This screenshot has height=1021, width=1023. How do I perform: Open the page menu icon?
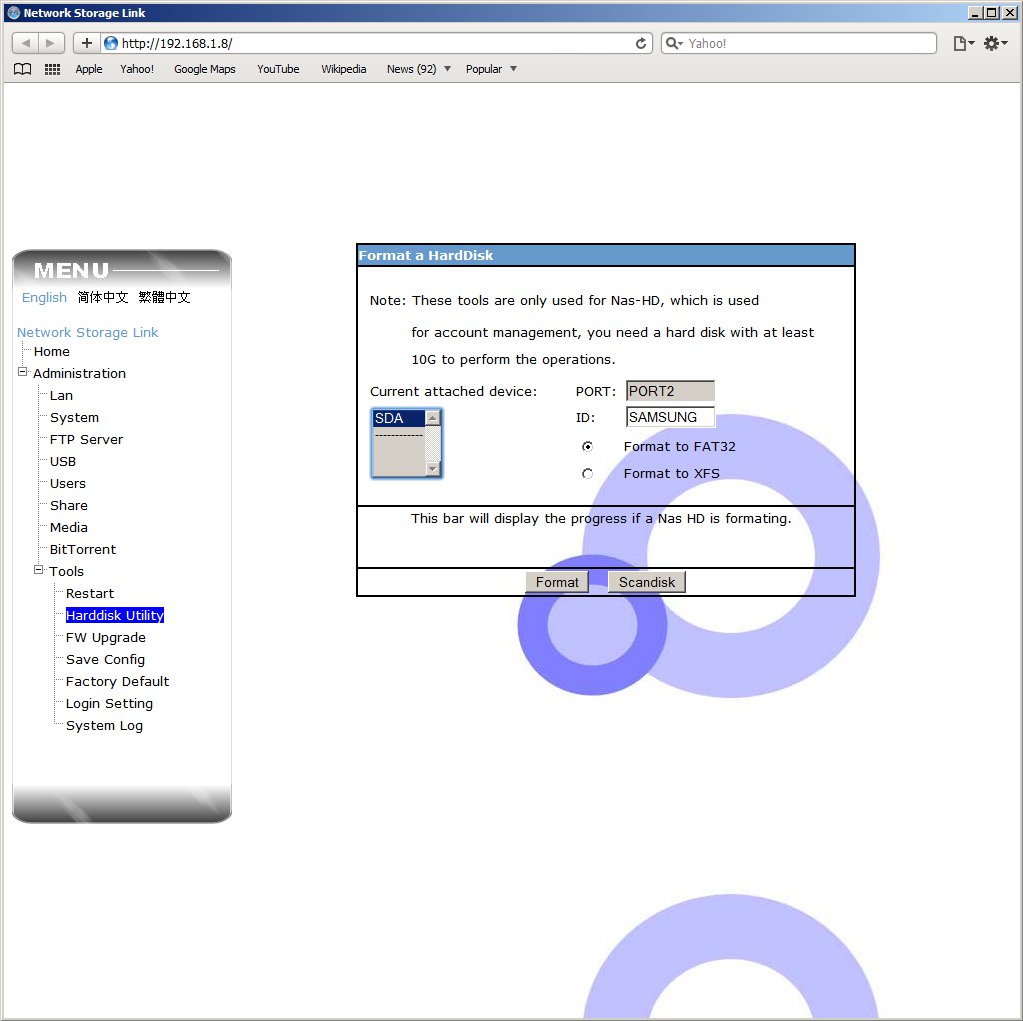(x=963, y=43)
